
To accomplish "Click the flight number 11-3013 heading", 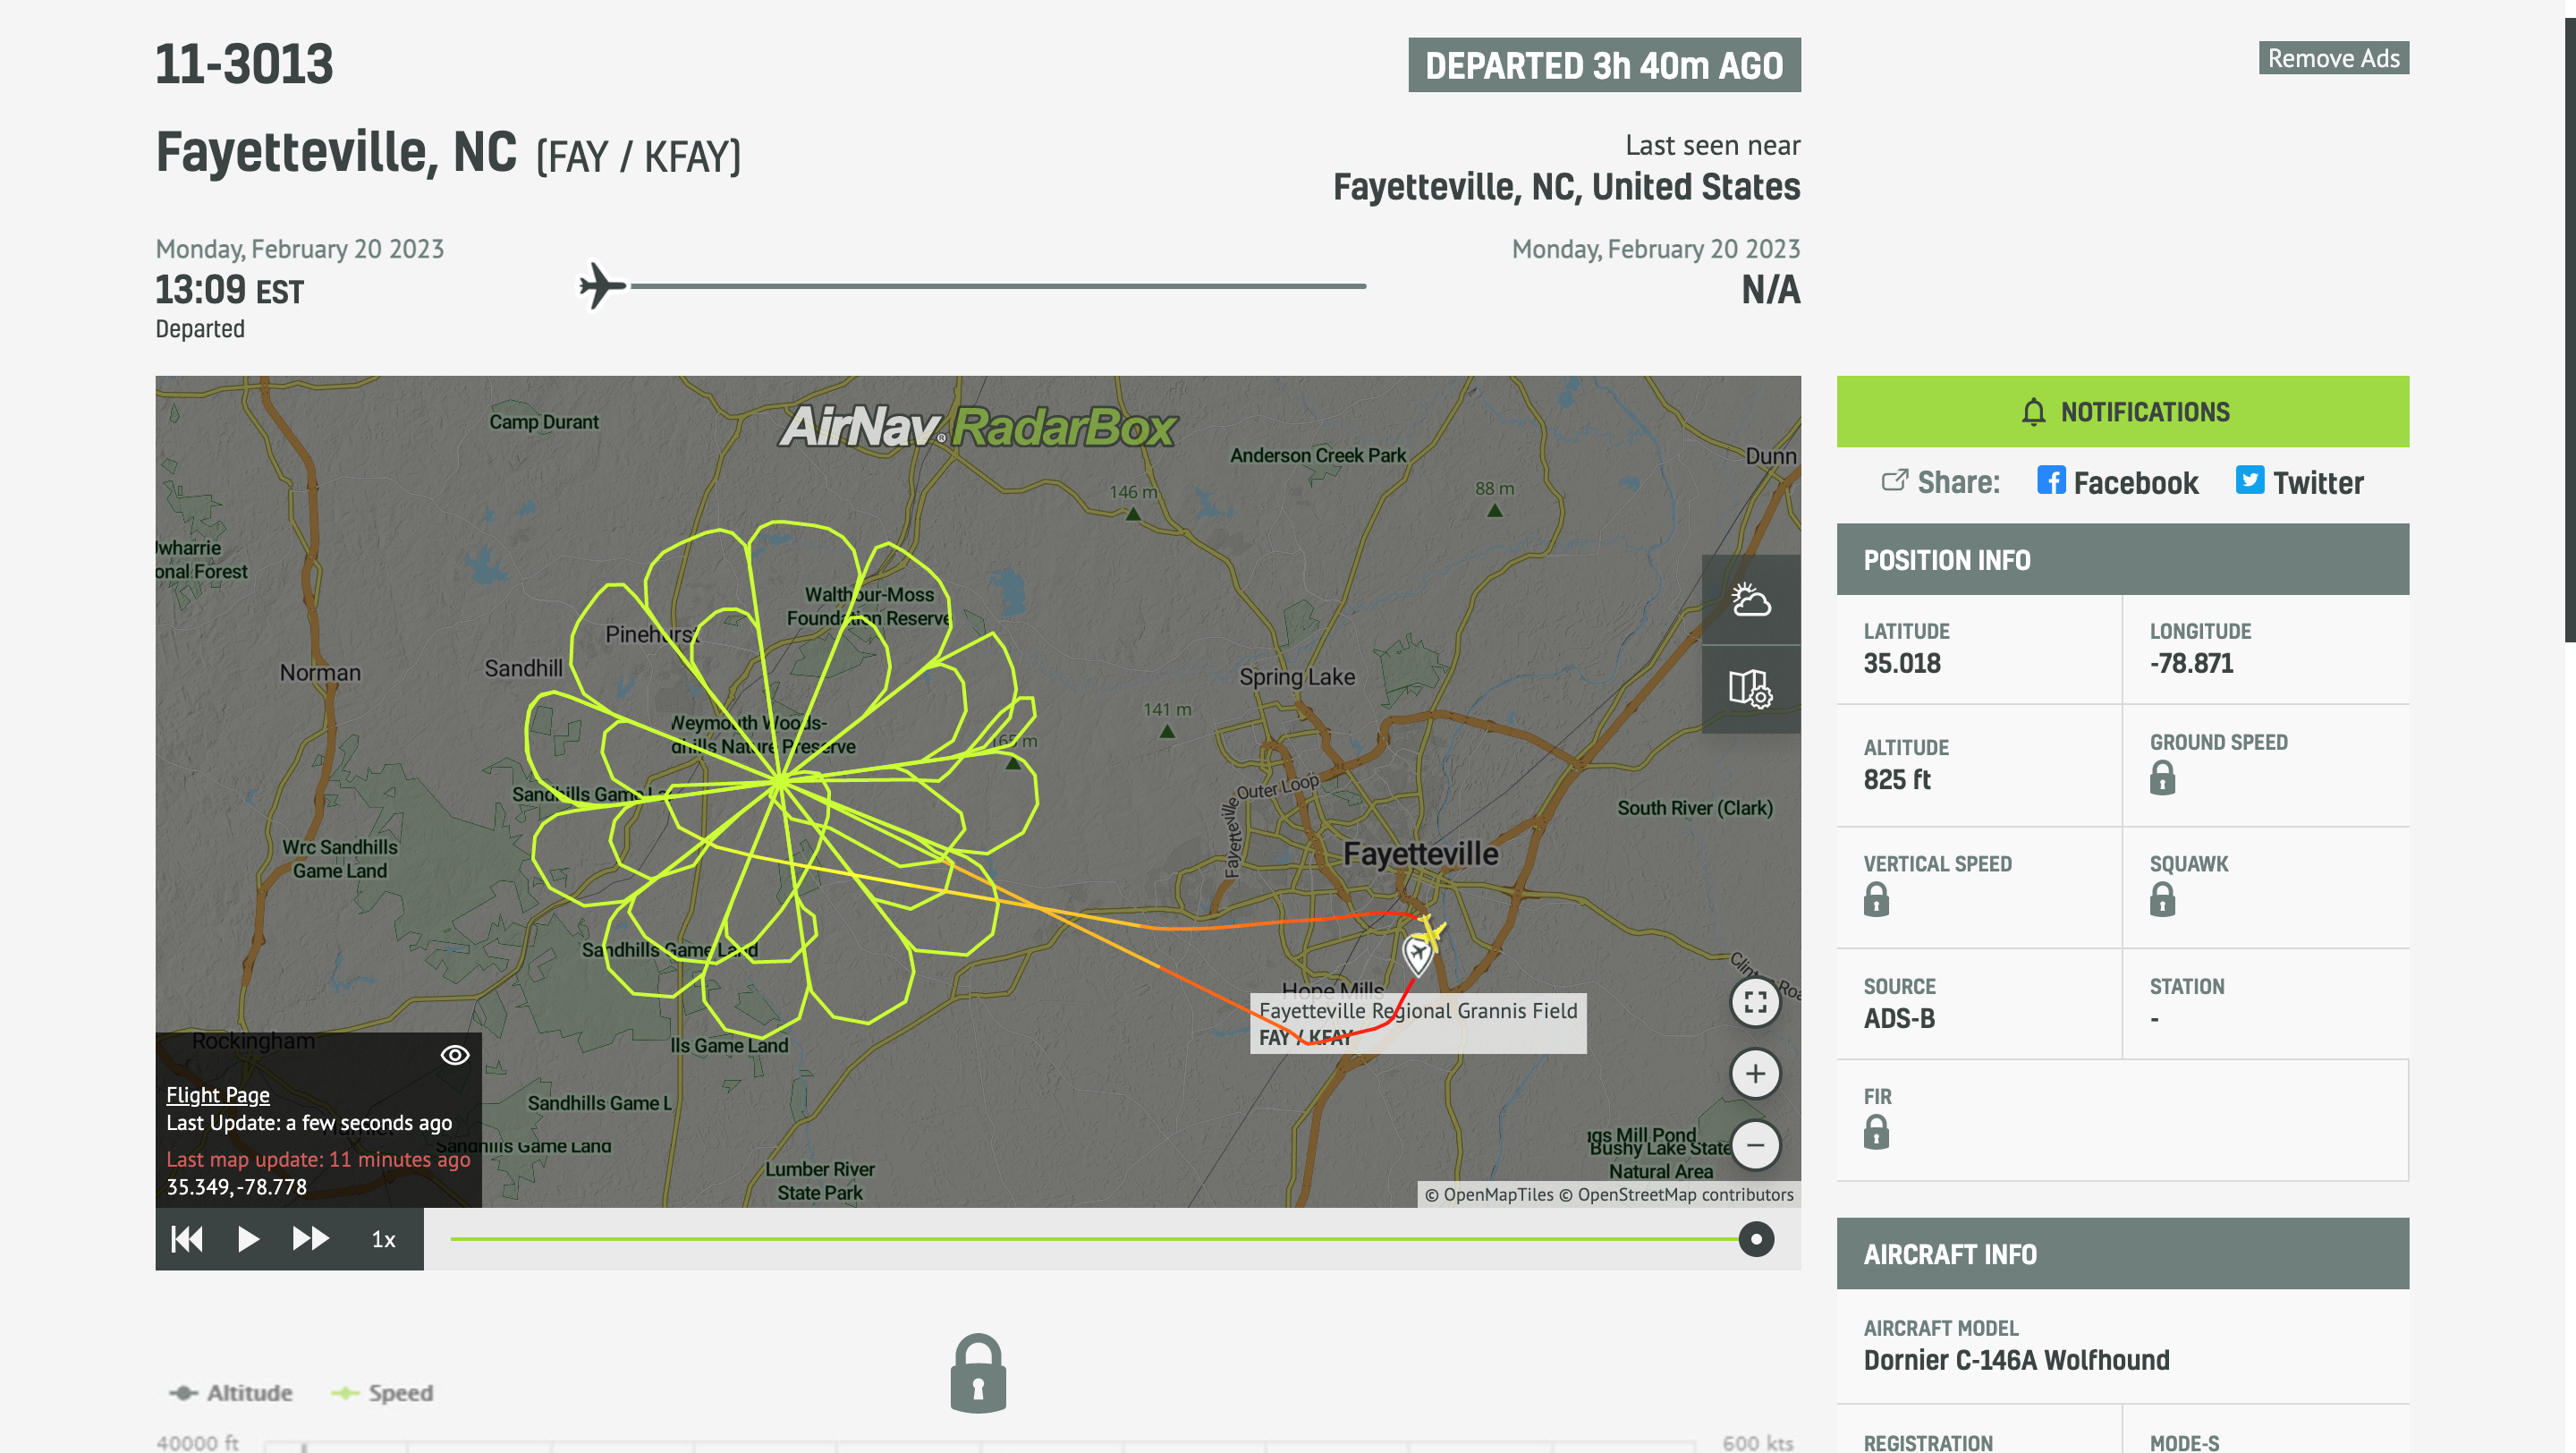I will pyautogui.click(x=244, y=64).
